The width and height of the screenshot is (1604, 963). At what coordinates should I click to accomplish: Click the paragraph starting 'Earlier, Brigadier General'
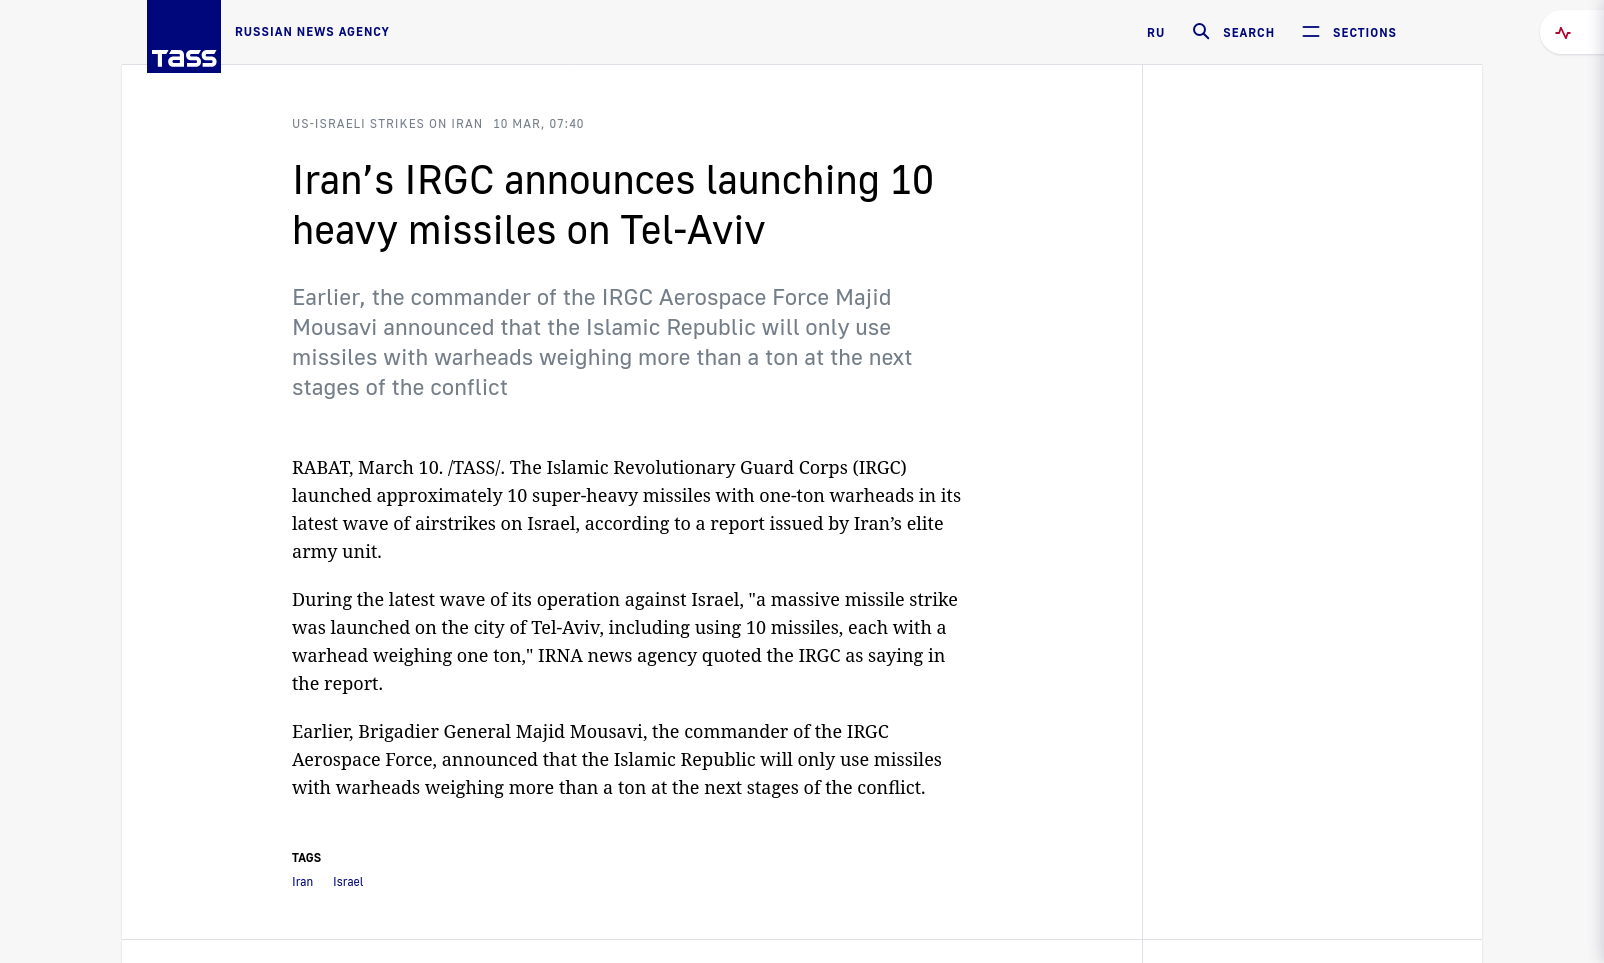pos(617,759)
